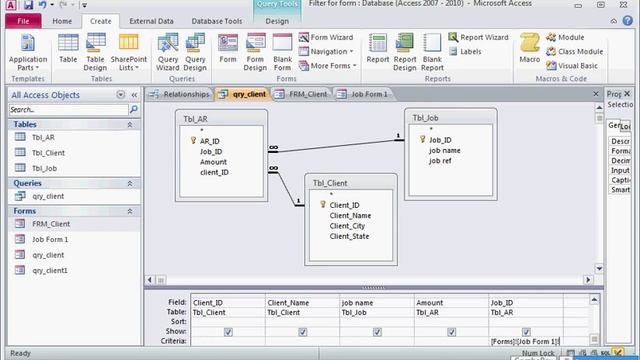Uncheck Show for Job_ID column
The height and width of the screenshot is (360, 640).
click(526, 332)
